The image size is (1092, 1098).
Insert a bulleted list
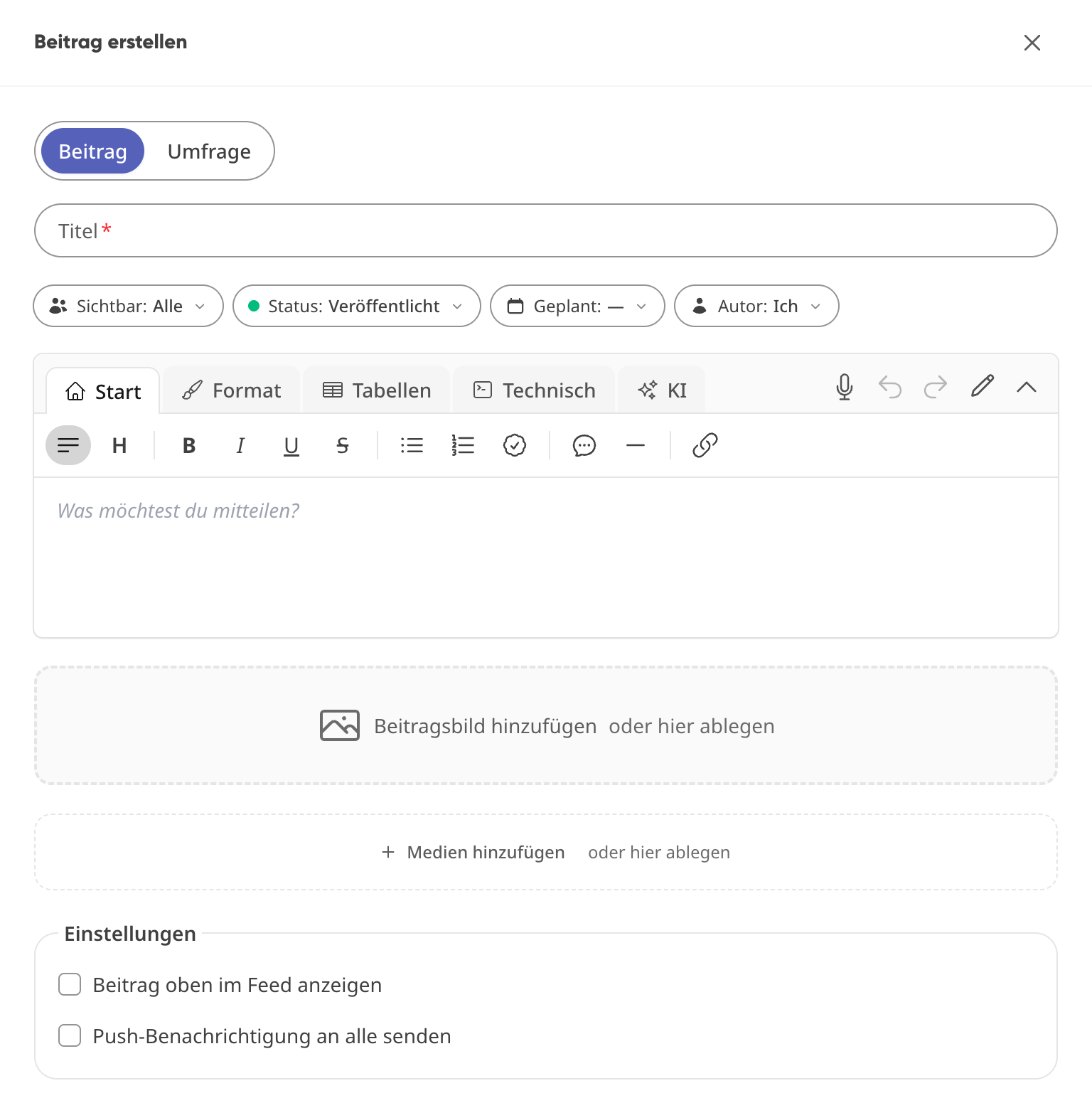pyautogui.click(x=412, y=445)
